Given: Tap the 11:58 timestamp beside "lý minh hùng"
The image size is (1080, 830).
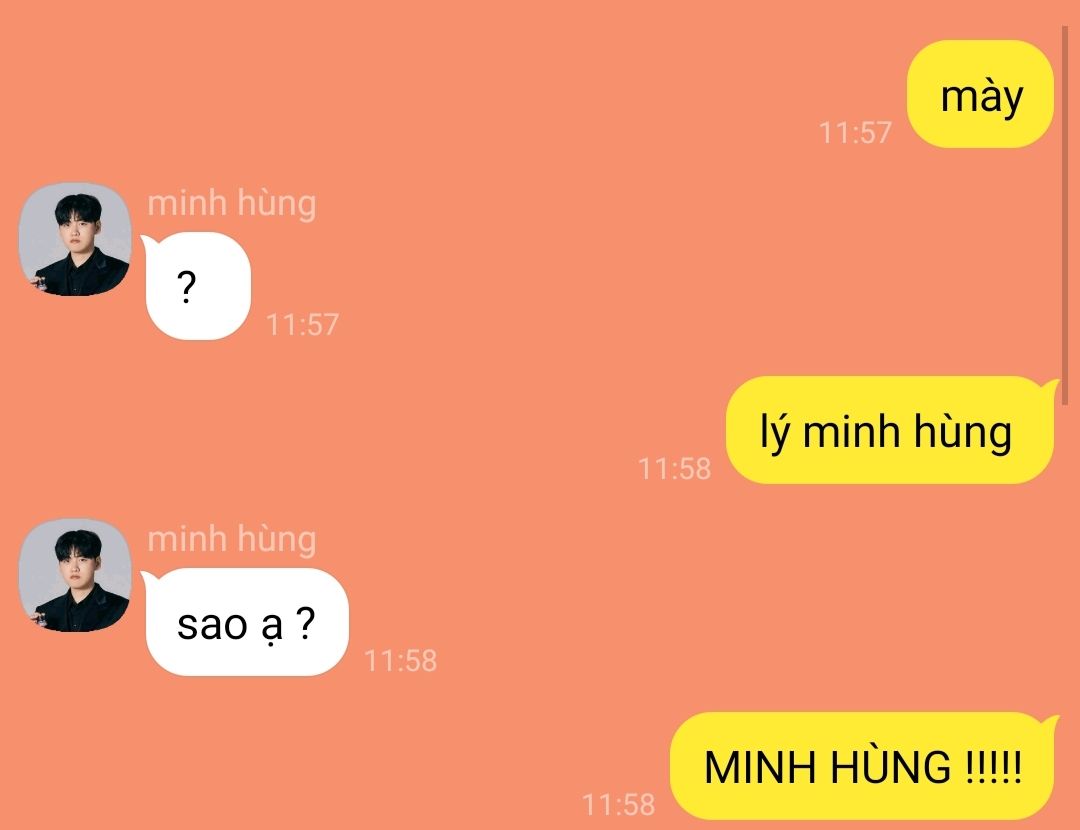Looking at the screenshot, I should click(x=674, y=468).
